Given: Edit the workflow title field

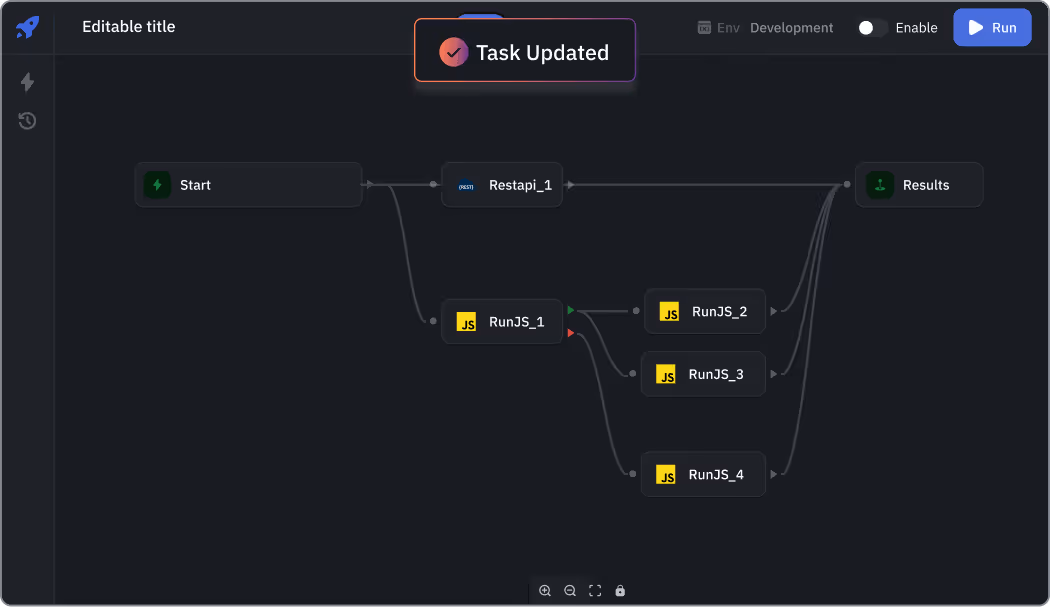Looking at the screenshot, I should pyautogui.click(x=129, y=27).
